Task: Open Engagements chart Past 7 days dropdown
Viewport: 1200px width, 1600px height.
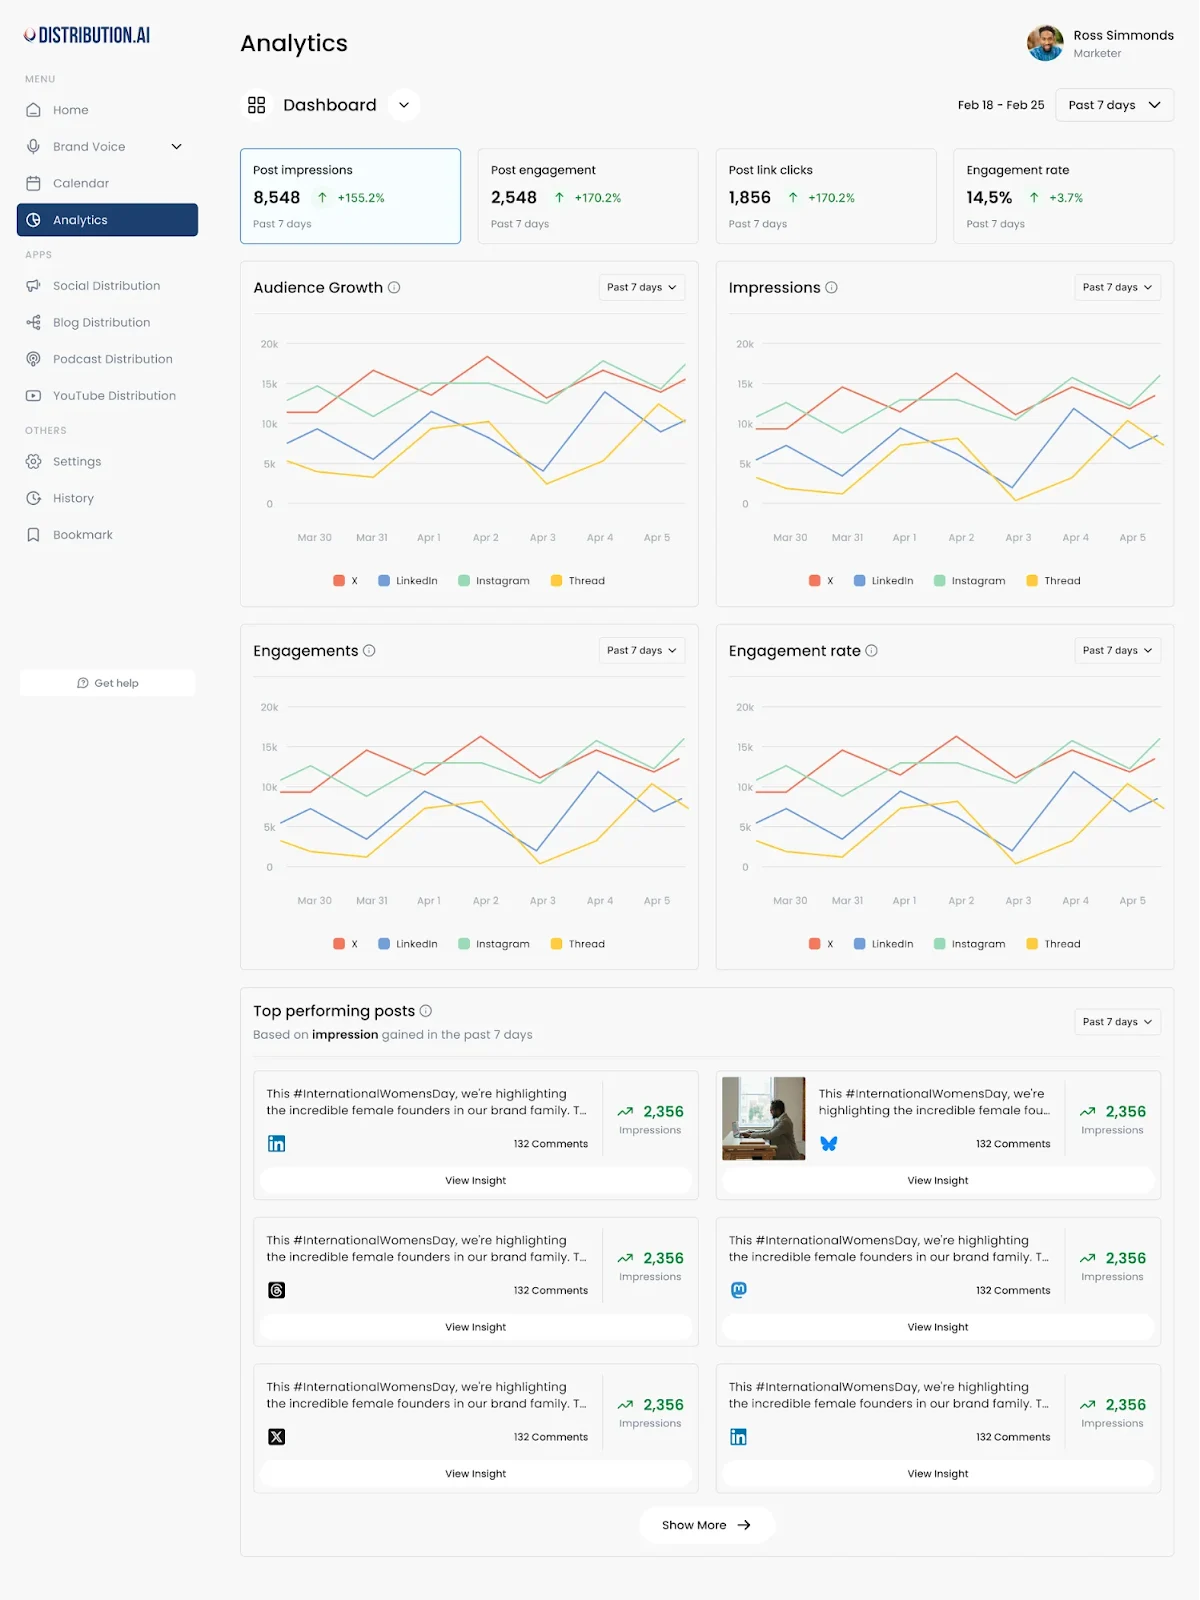Action: 642,650
